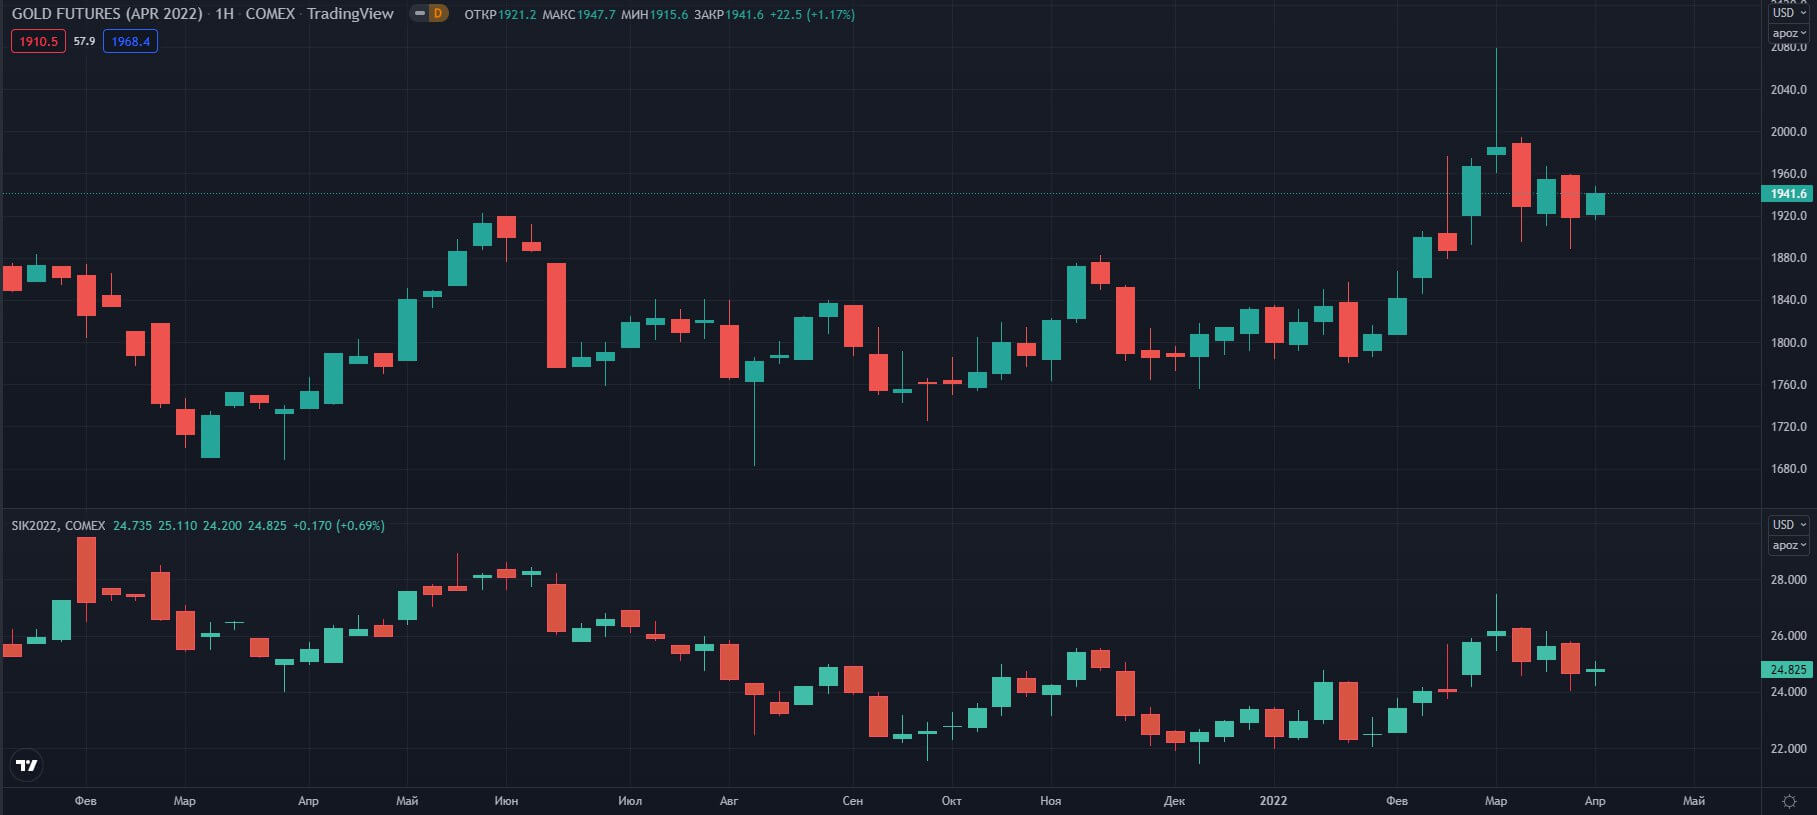Click the МАКС 1947.7 high value
This screenshot has width=1817, height=815.
pos(579,14)
